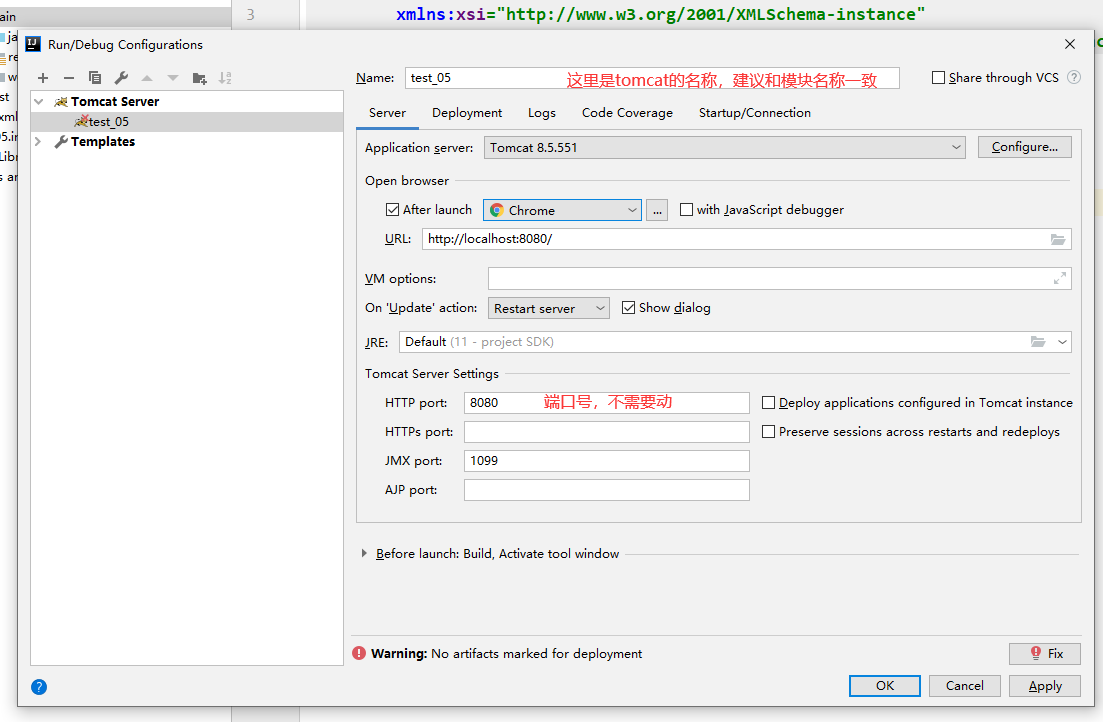The height and width of the screenshot is (722, 1103).
Task: Create new folder in configurations toolbar
Action: tap(199, 78)
